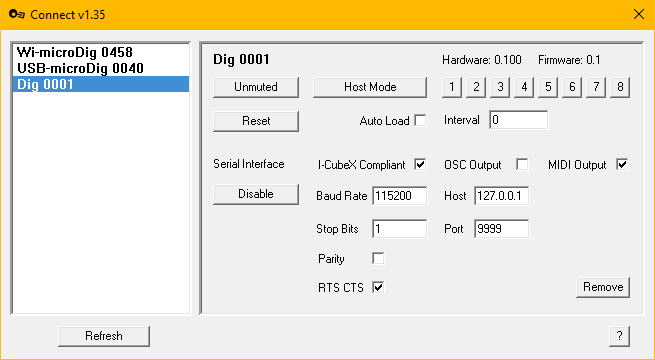Click the Unmuted toggle button
Screen dimensions: 655x360
pos(256,87)
